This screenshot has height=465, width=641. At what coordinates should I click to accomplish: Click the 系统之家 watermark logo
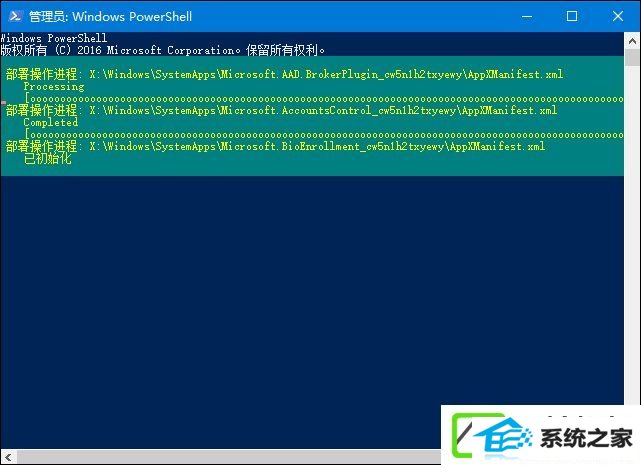coord(542,436)
